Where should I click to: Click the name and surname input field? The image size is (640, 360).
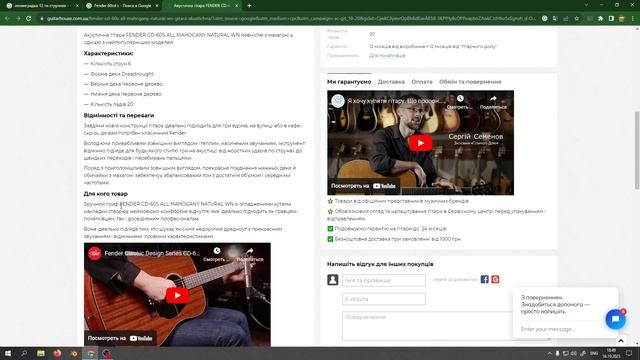click(384, 280)
